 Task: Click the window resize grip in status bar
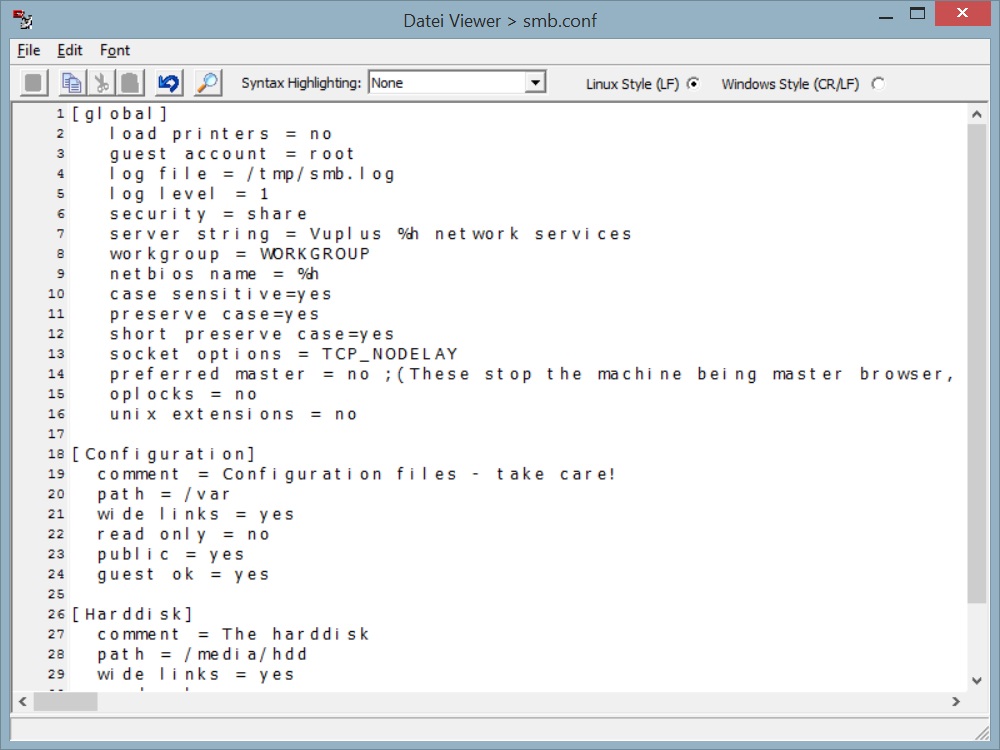(981, 732)
